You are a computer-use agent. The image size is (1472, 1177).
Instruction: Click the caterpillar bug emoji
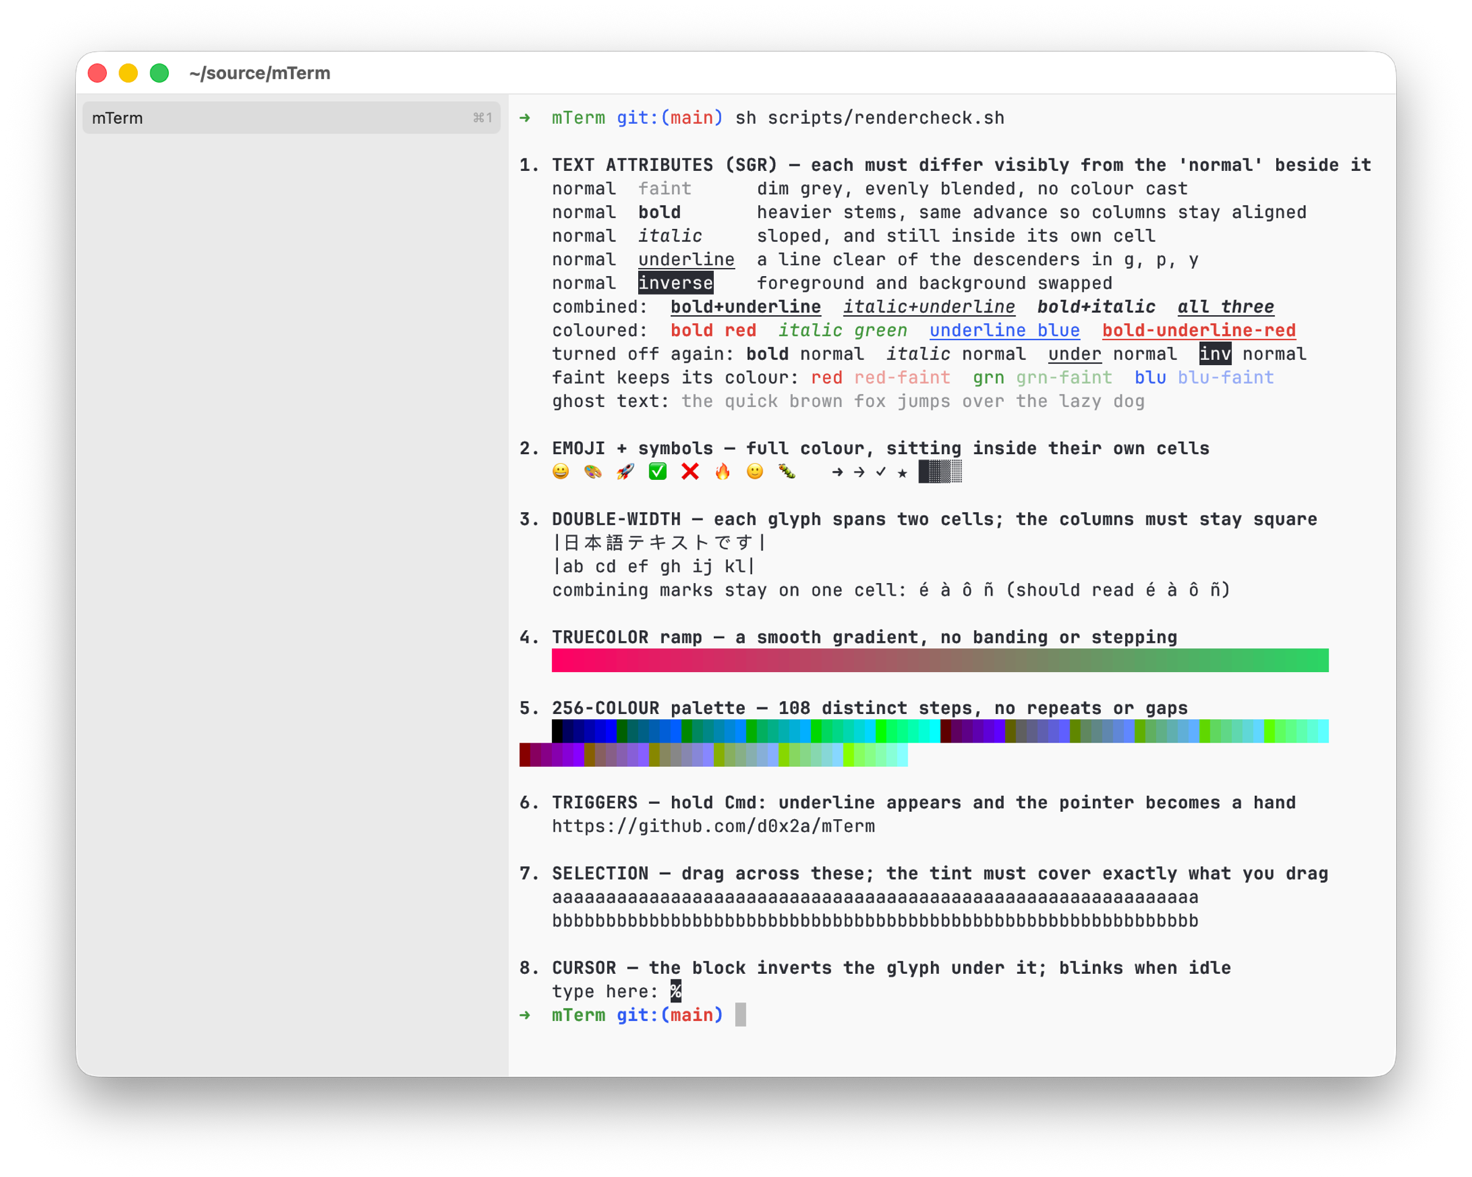point(788,472)
